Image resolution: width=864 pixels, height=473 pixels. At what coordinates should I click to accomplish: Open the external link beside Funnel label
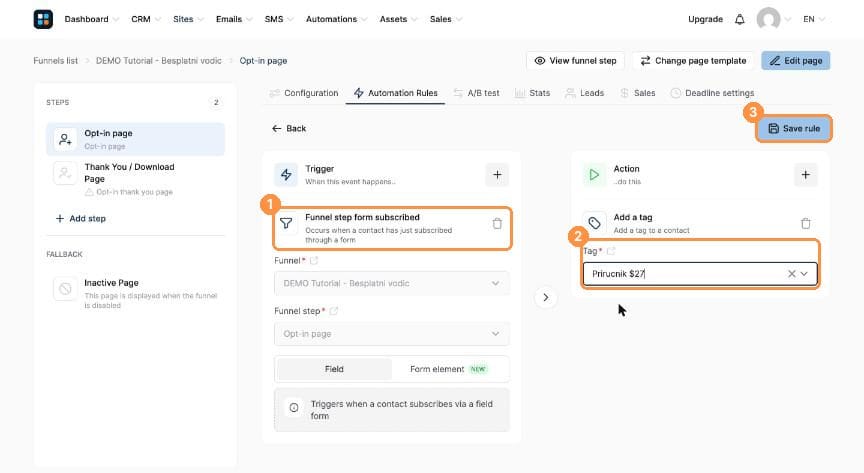(314, 261)
